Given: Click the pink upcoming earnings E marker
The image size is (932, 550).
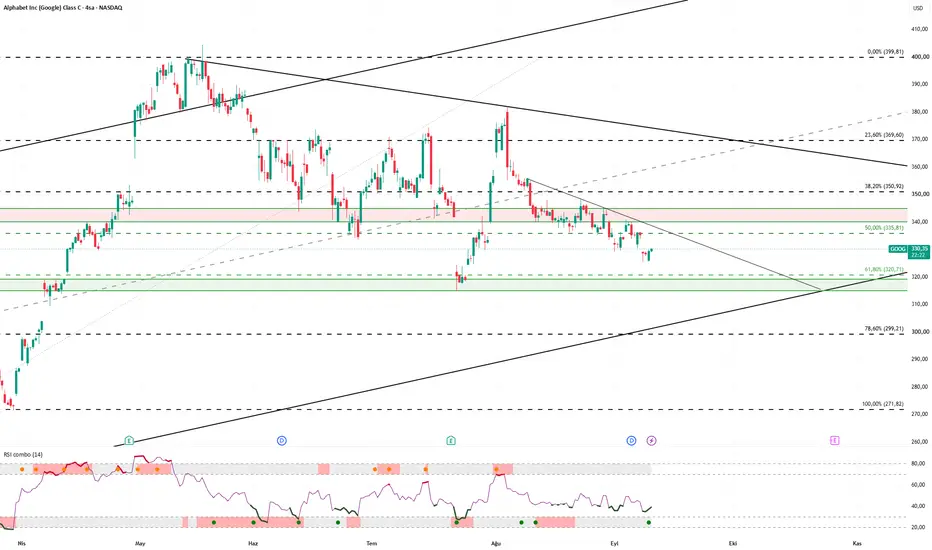Looking at the screenshot, I should point(835,441).
